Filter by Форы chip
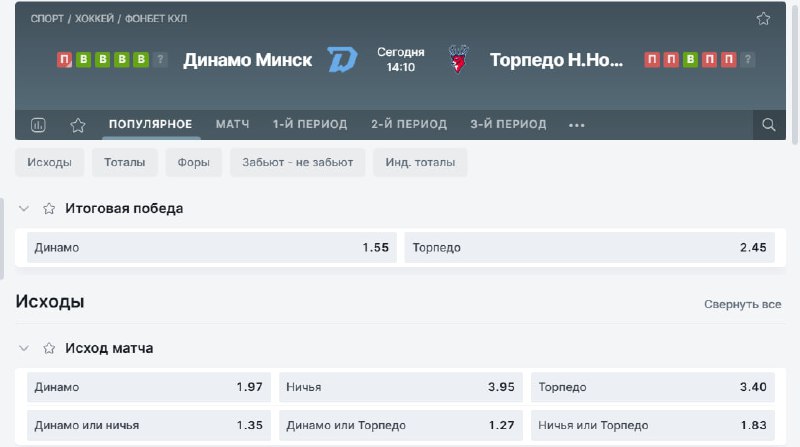The image size is (800, 447). click(x=193, y=162)
